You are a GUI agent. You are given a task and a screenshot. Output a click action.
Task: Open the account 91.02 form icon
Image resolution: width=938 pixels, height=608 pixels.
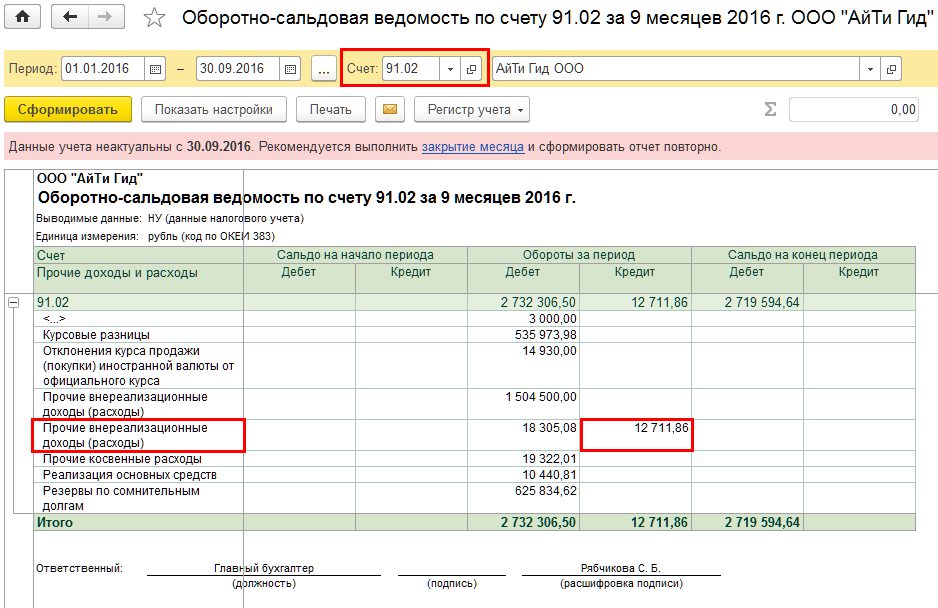click(x=472, y=69)
